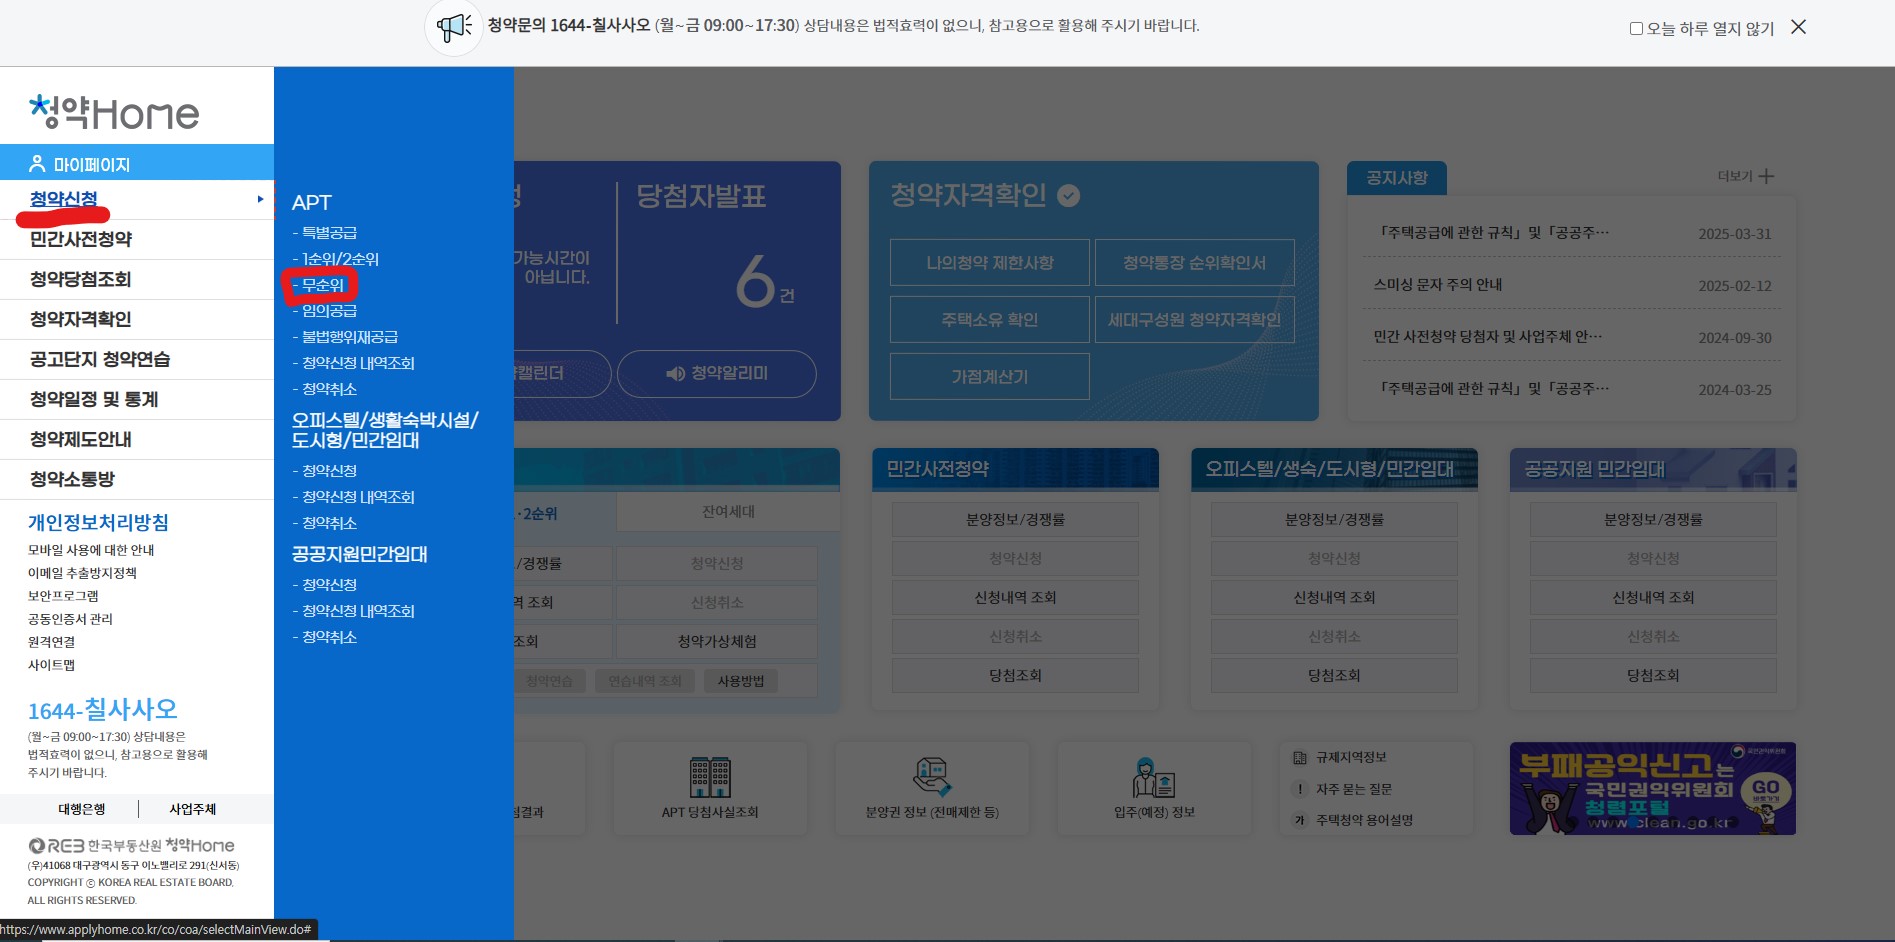Image resolution: width=1895 pixels, height=942 pixels.
Task: Click the megaphone icon beside 청약문의 notice
Action: [x=453, y=27]
